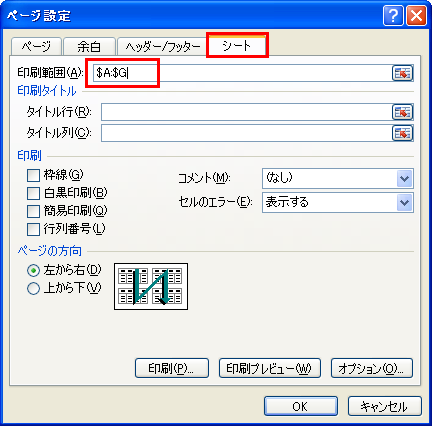The image size is (432, 426).
Task: Click the OK button
Action: 301,406
